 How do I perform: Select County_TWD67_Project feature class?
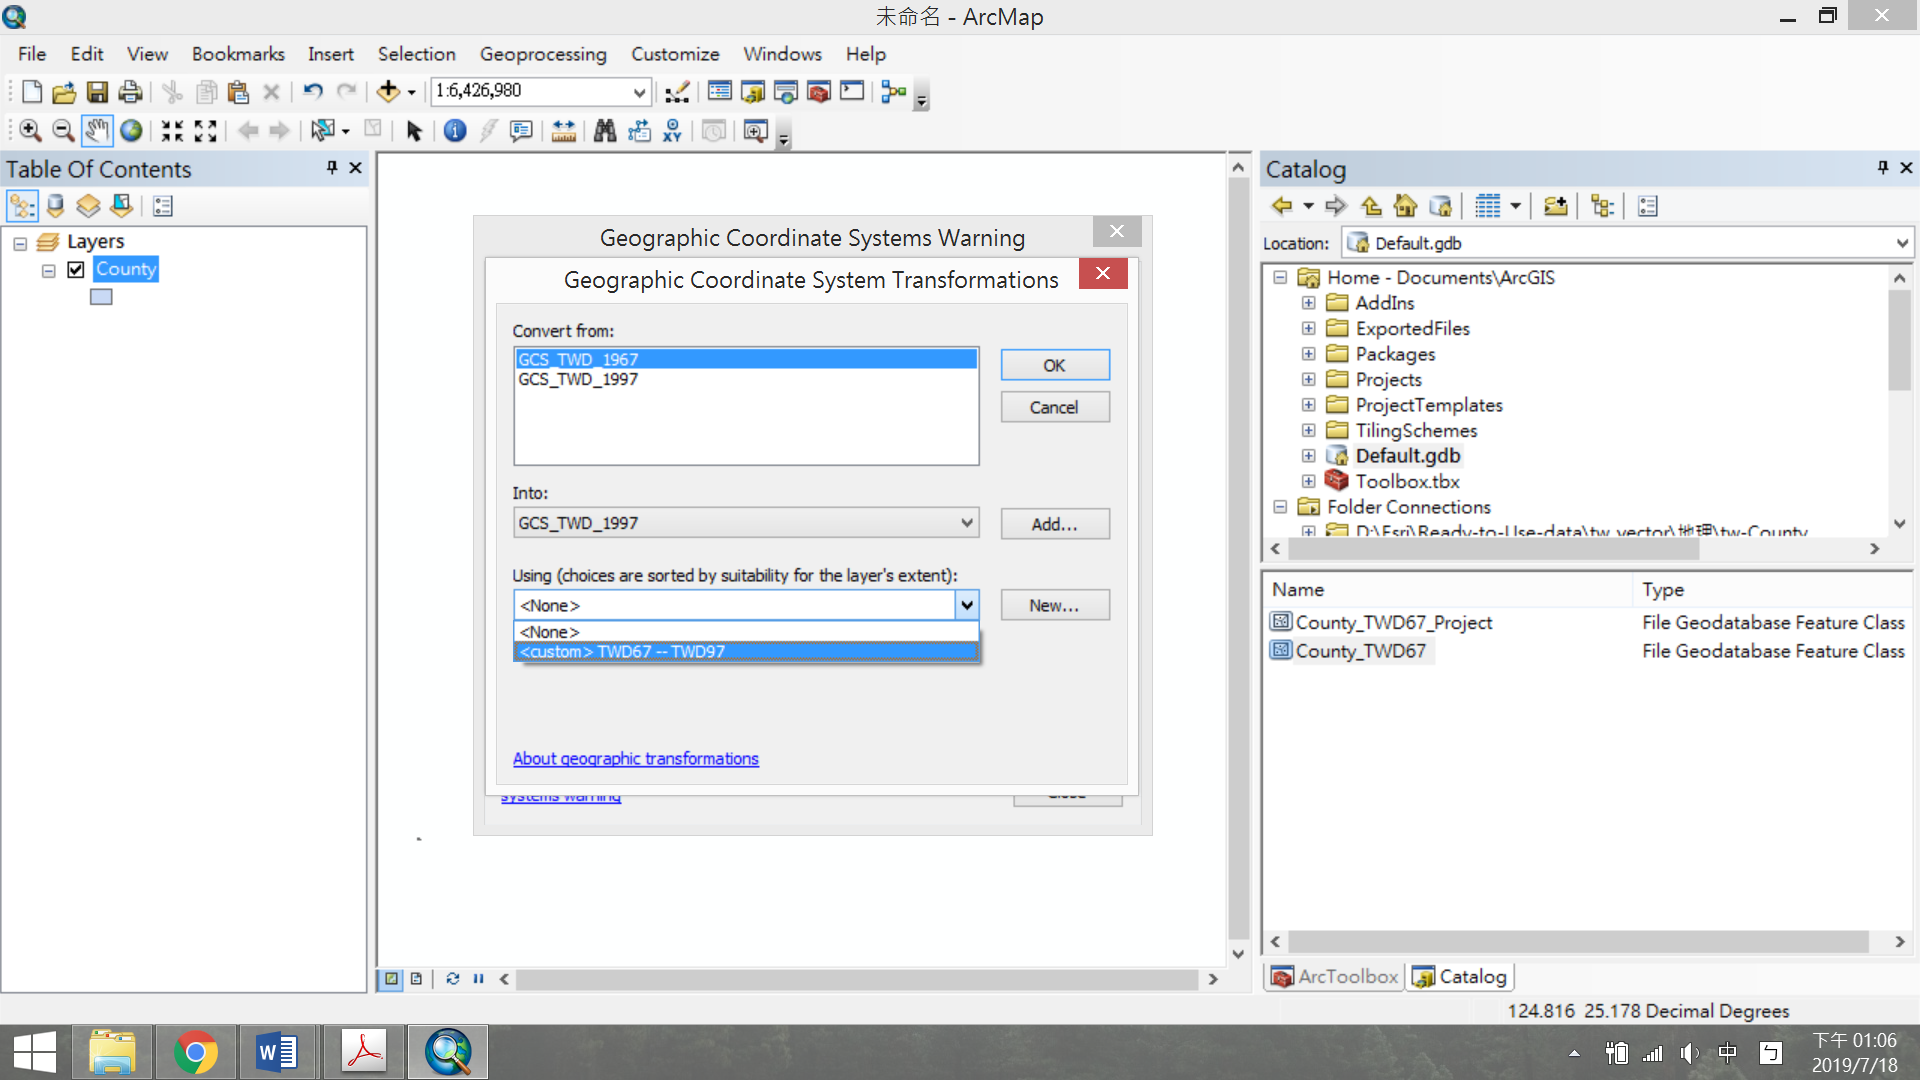pos(1393,622)
